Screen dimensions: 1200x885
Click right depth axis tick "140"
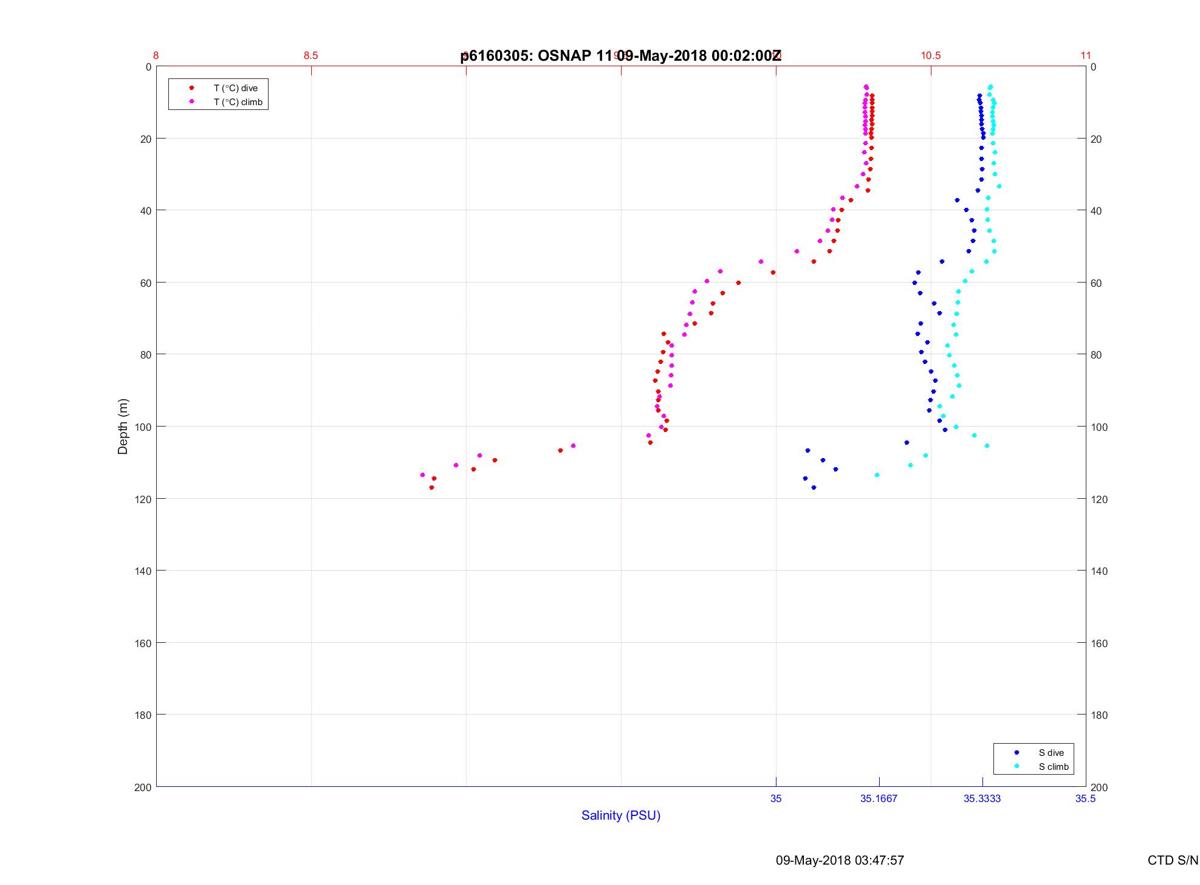1100,571
